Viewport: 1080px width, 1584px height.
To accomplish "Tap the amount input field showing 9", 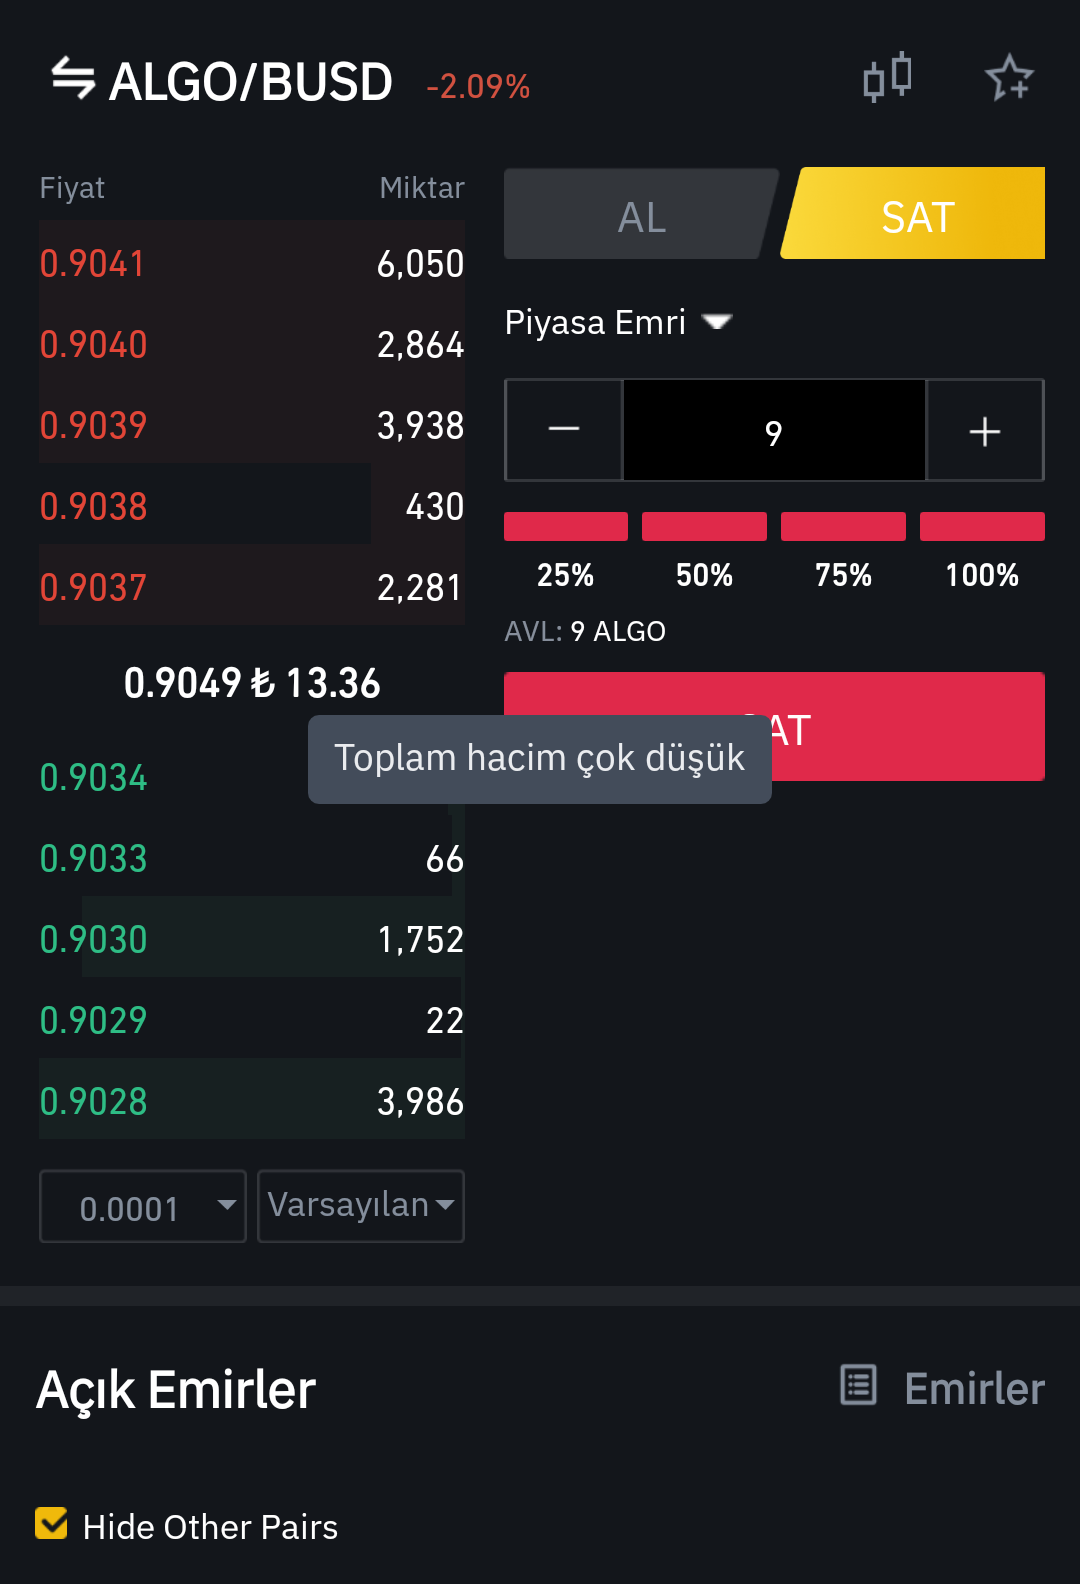I will (774, 431).
